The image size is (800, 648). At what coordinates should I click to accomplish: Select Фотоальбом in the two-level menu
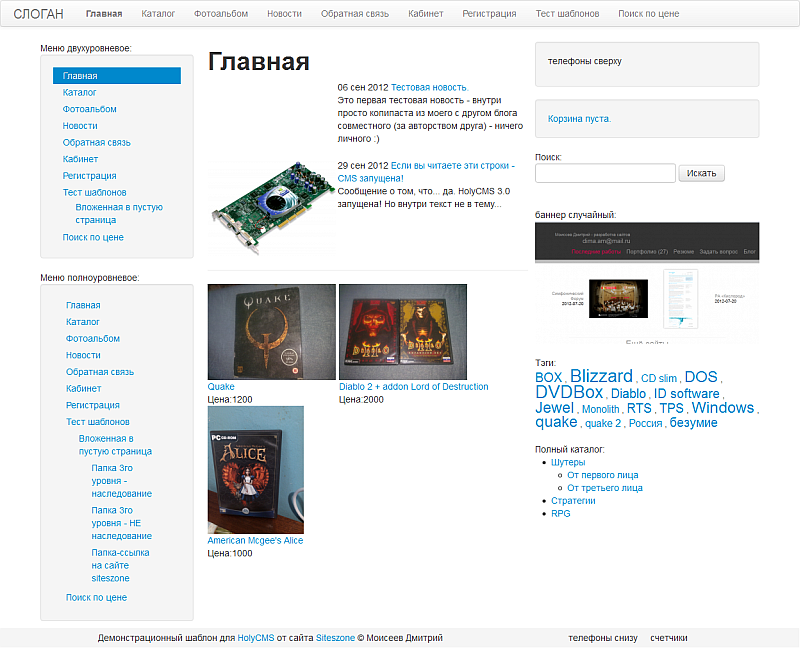click(x=90, y=109)
